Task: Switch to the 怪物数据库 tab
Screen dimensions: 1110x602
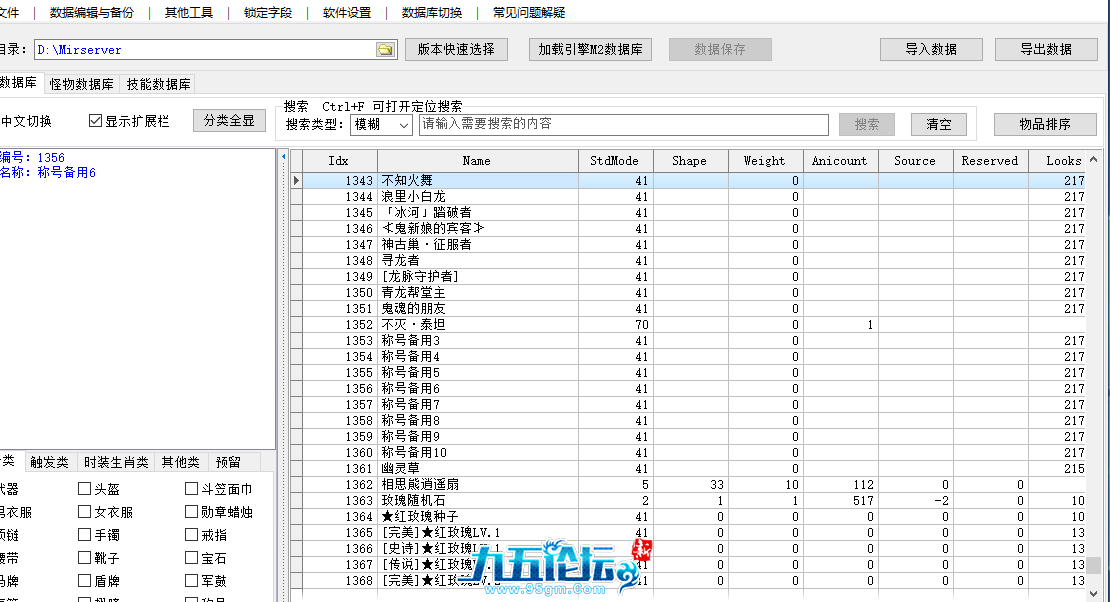Action: pos(81,85)
